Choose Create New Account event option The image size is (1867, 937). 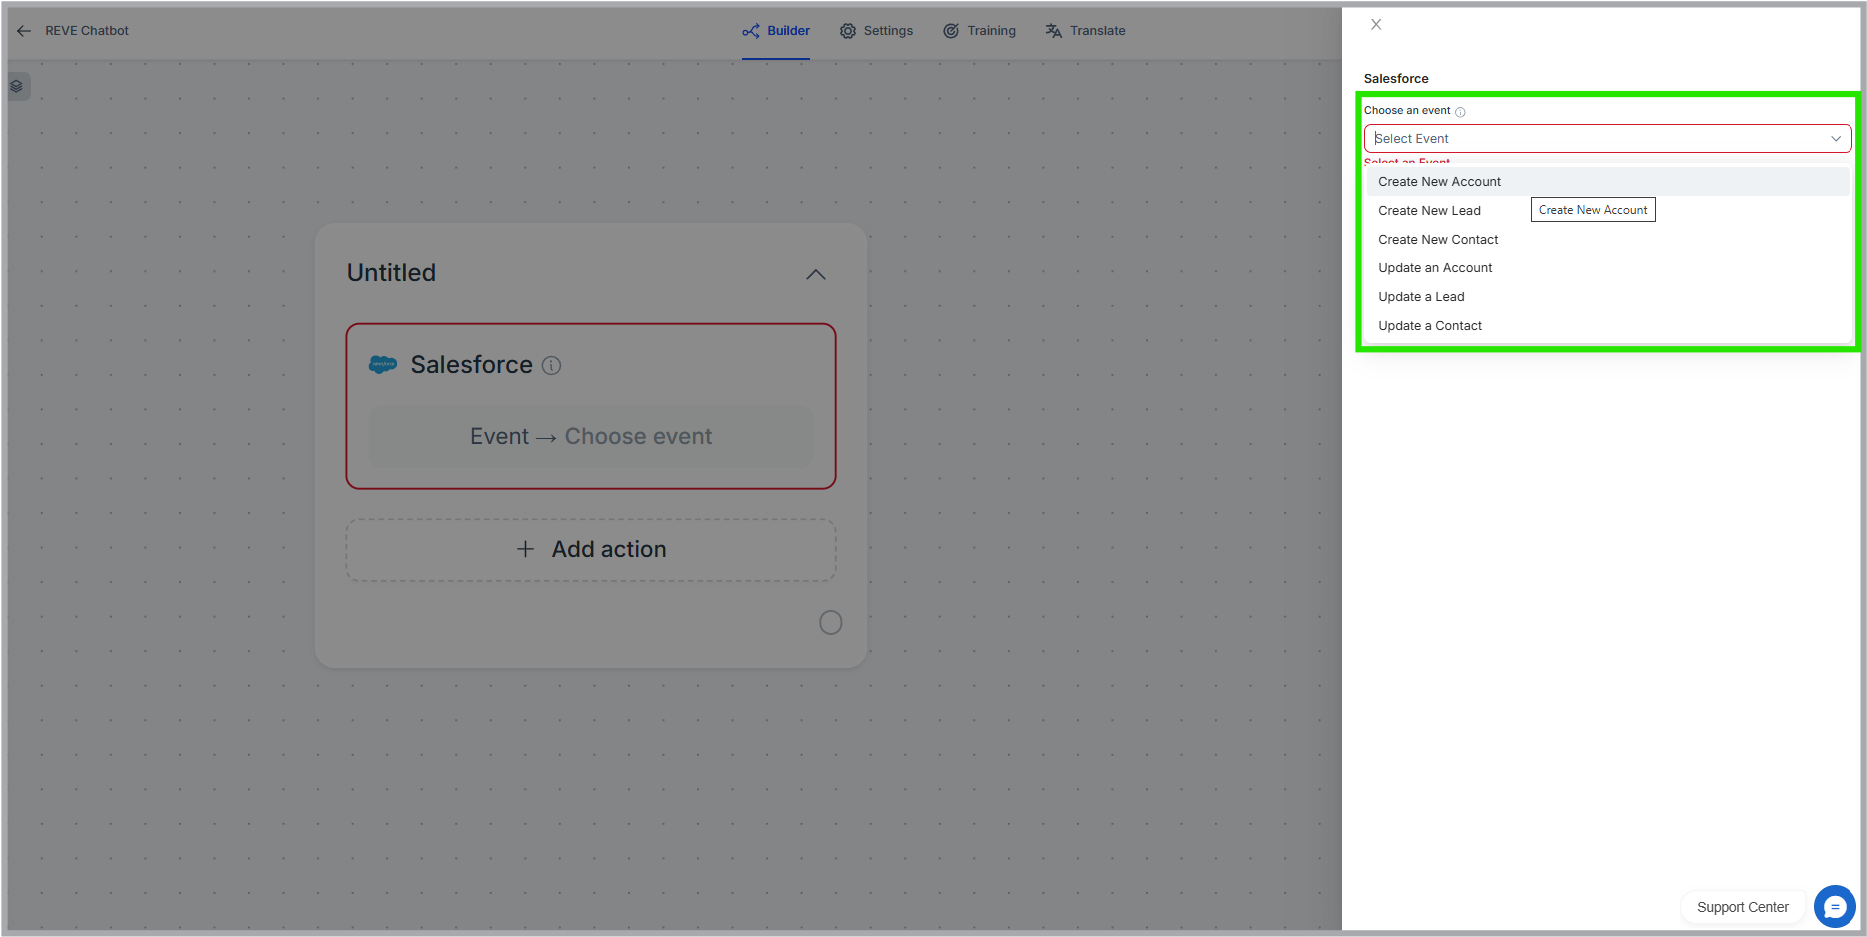click(x=1607, y=182)
